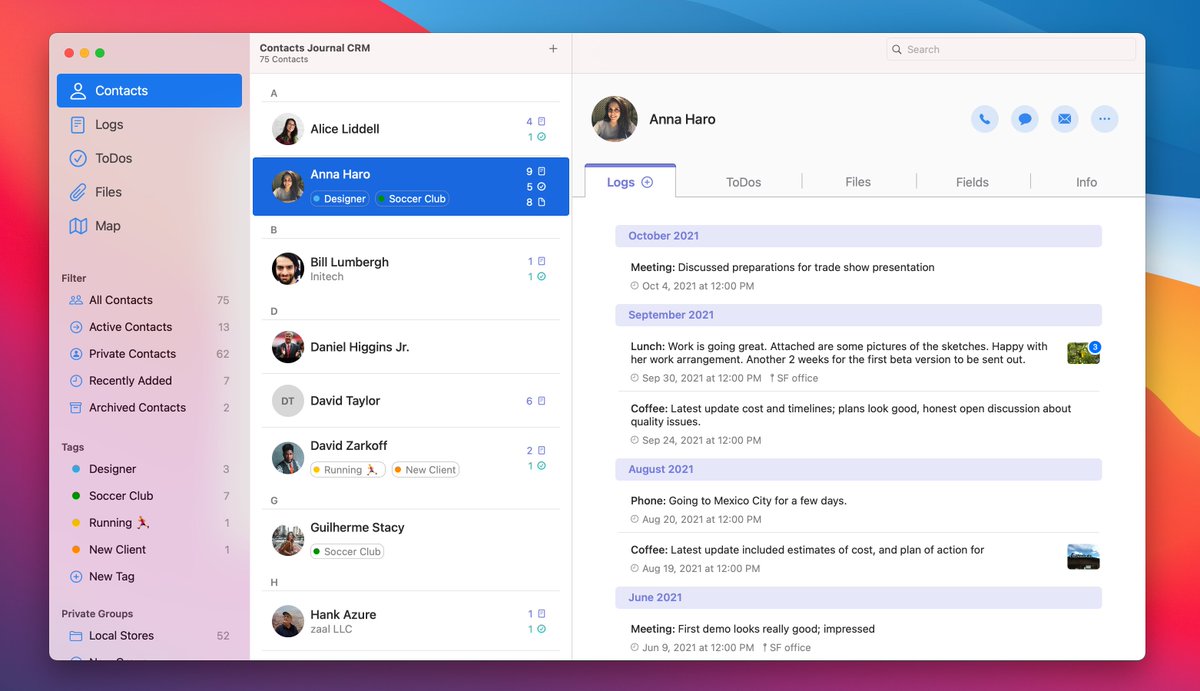Click Anna Haro's files count icon
The height and width of the screenshot is (691, 1200).
[542, 202]
